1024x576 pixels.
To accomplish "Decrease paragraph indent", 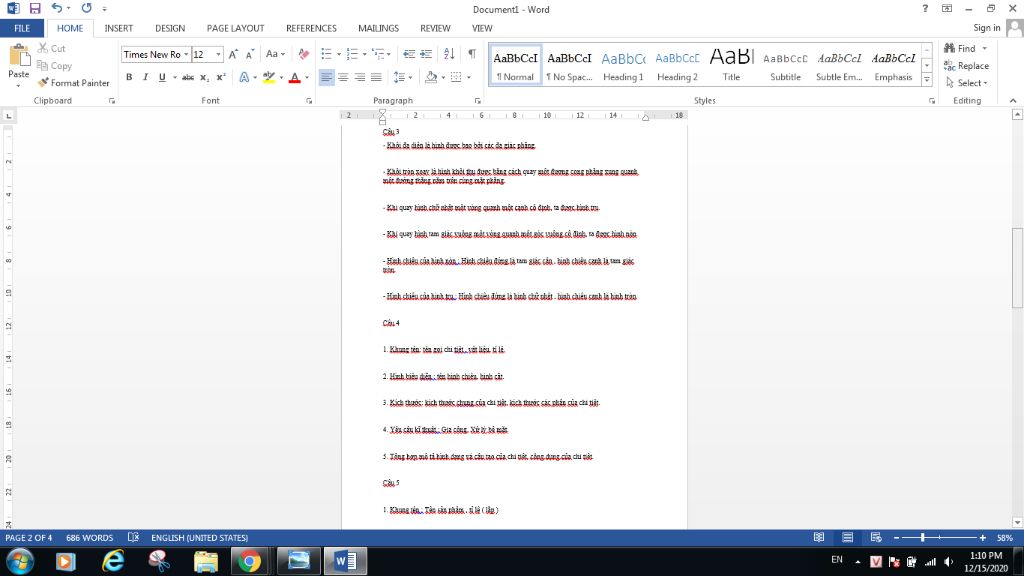I will click(x=409, y=54).
